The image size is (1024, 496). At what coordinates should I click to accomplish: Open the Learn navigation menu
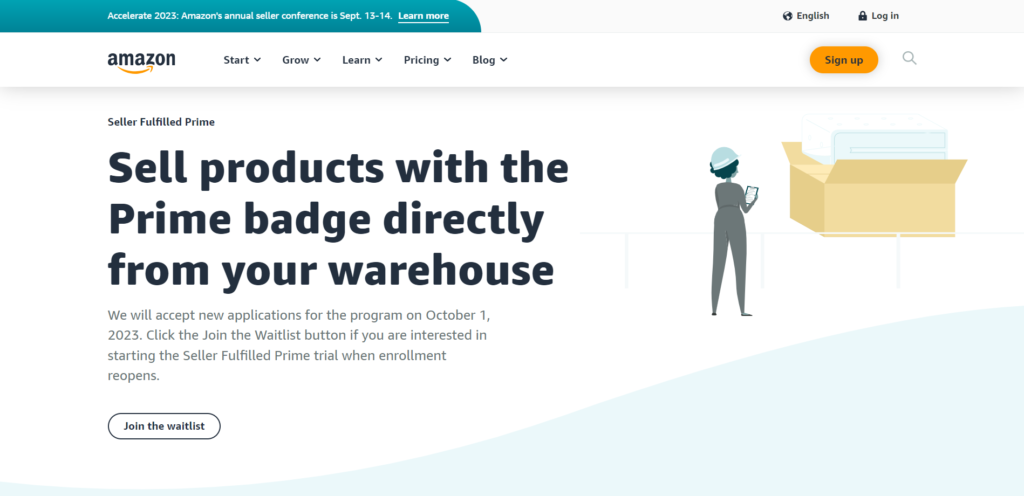[x=362, y=59]
